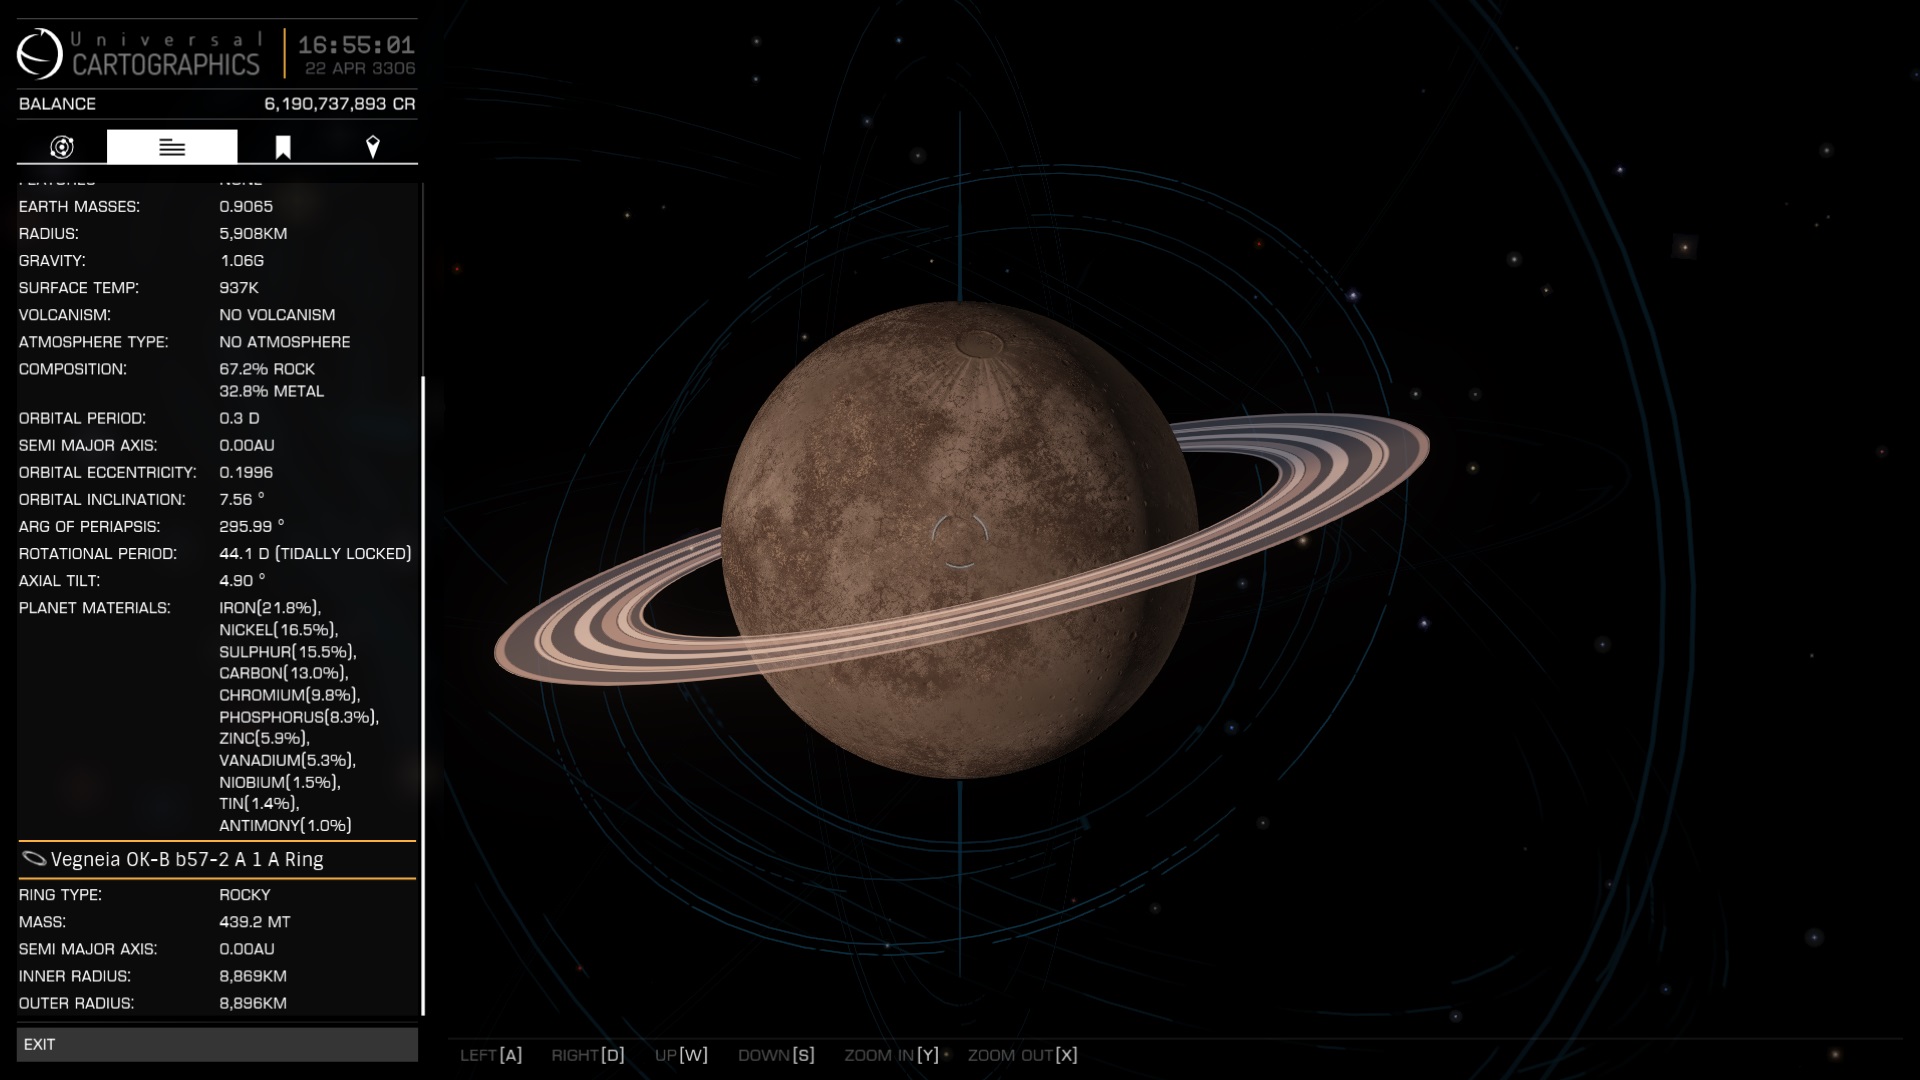1920x1080 pixels.
Task: Click Axial Tilt value 4.90 °
Action: 242,580
